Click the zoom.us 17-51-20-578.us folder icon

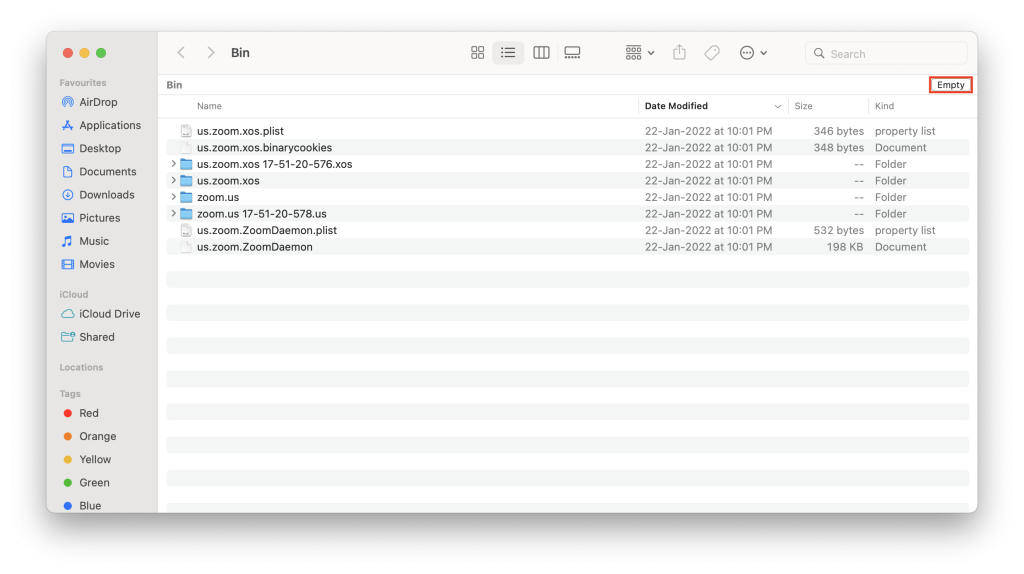(x=186, y=214)
